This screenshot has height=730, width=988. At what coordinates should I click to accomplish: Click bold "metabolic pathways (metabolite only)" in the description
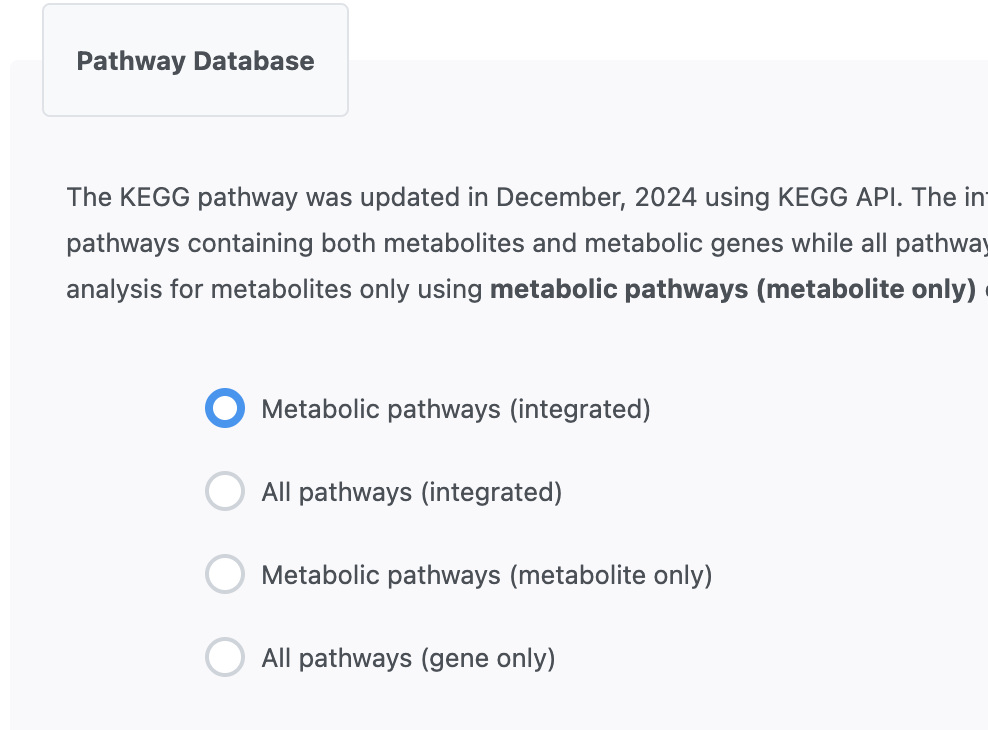[x=732, y=290]
